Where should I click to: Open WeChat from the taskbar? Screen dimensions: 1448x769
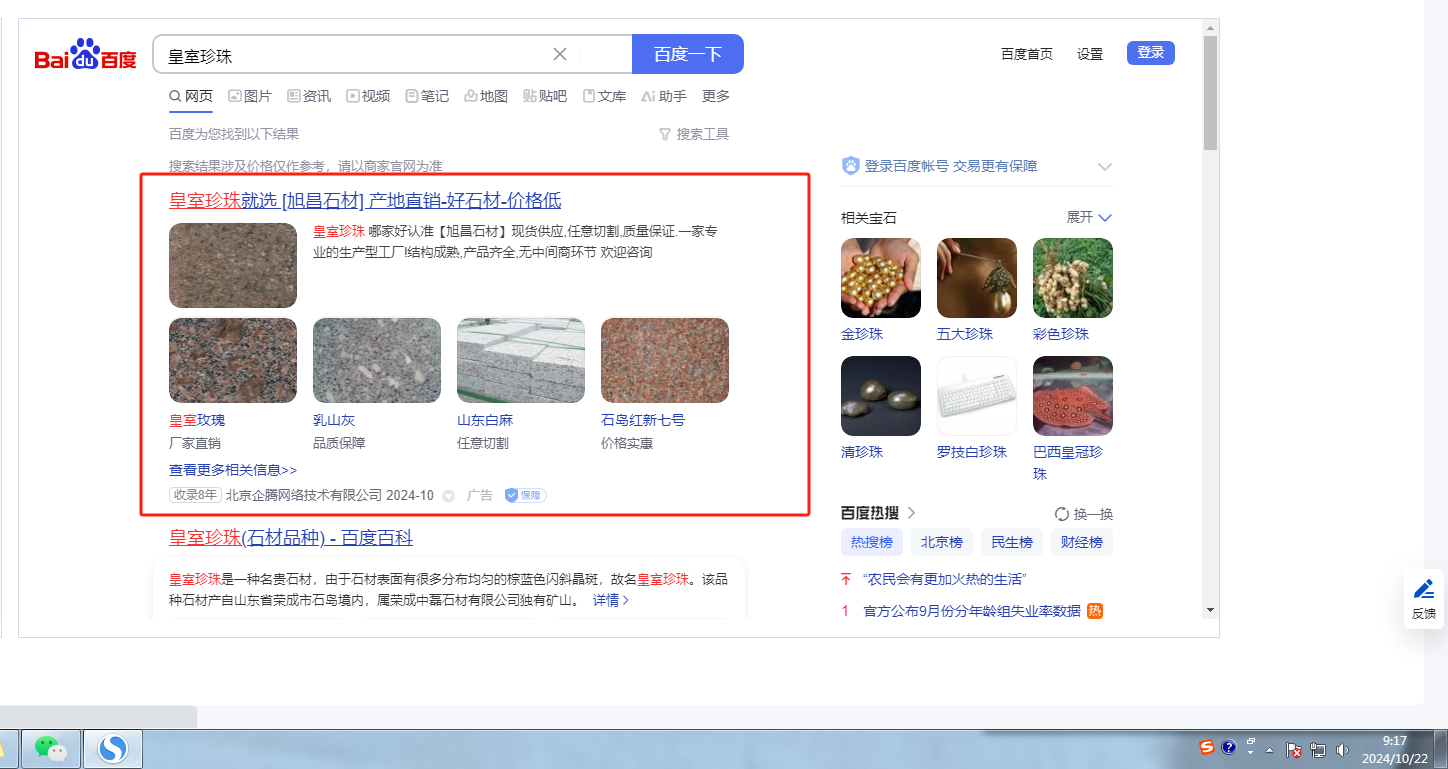(50, 748)
